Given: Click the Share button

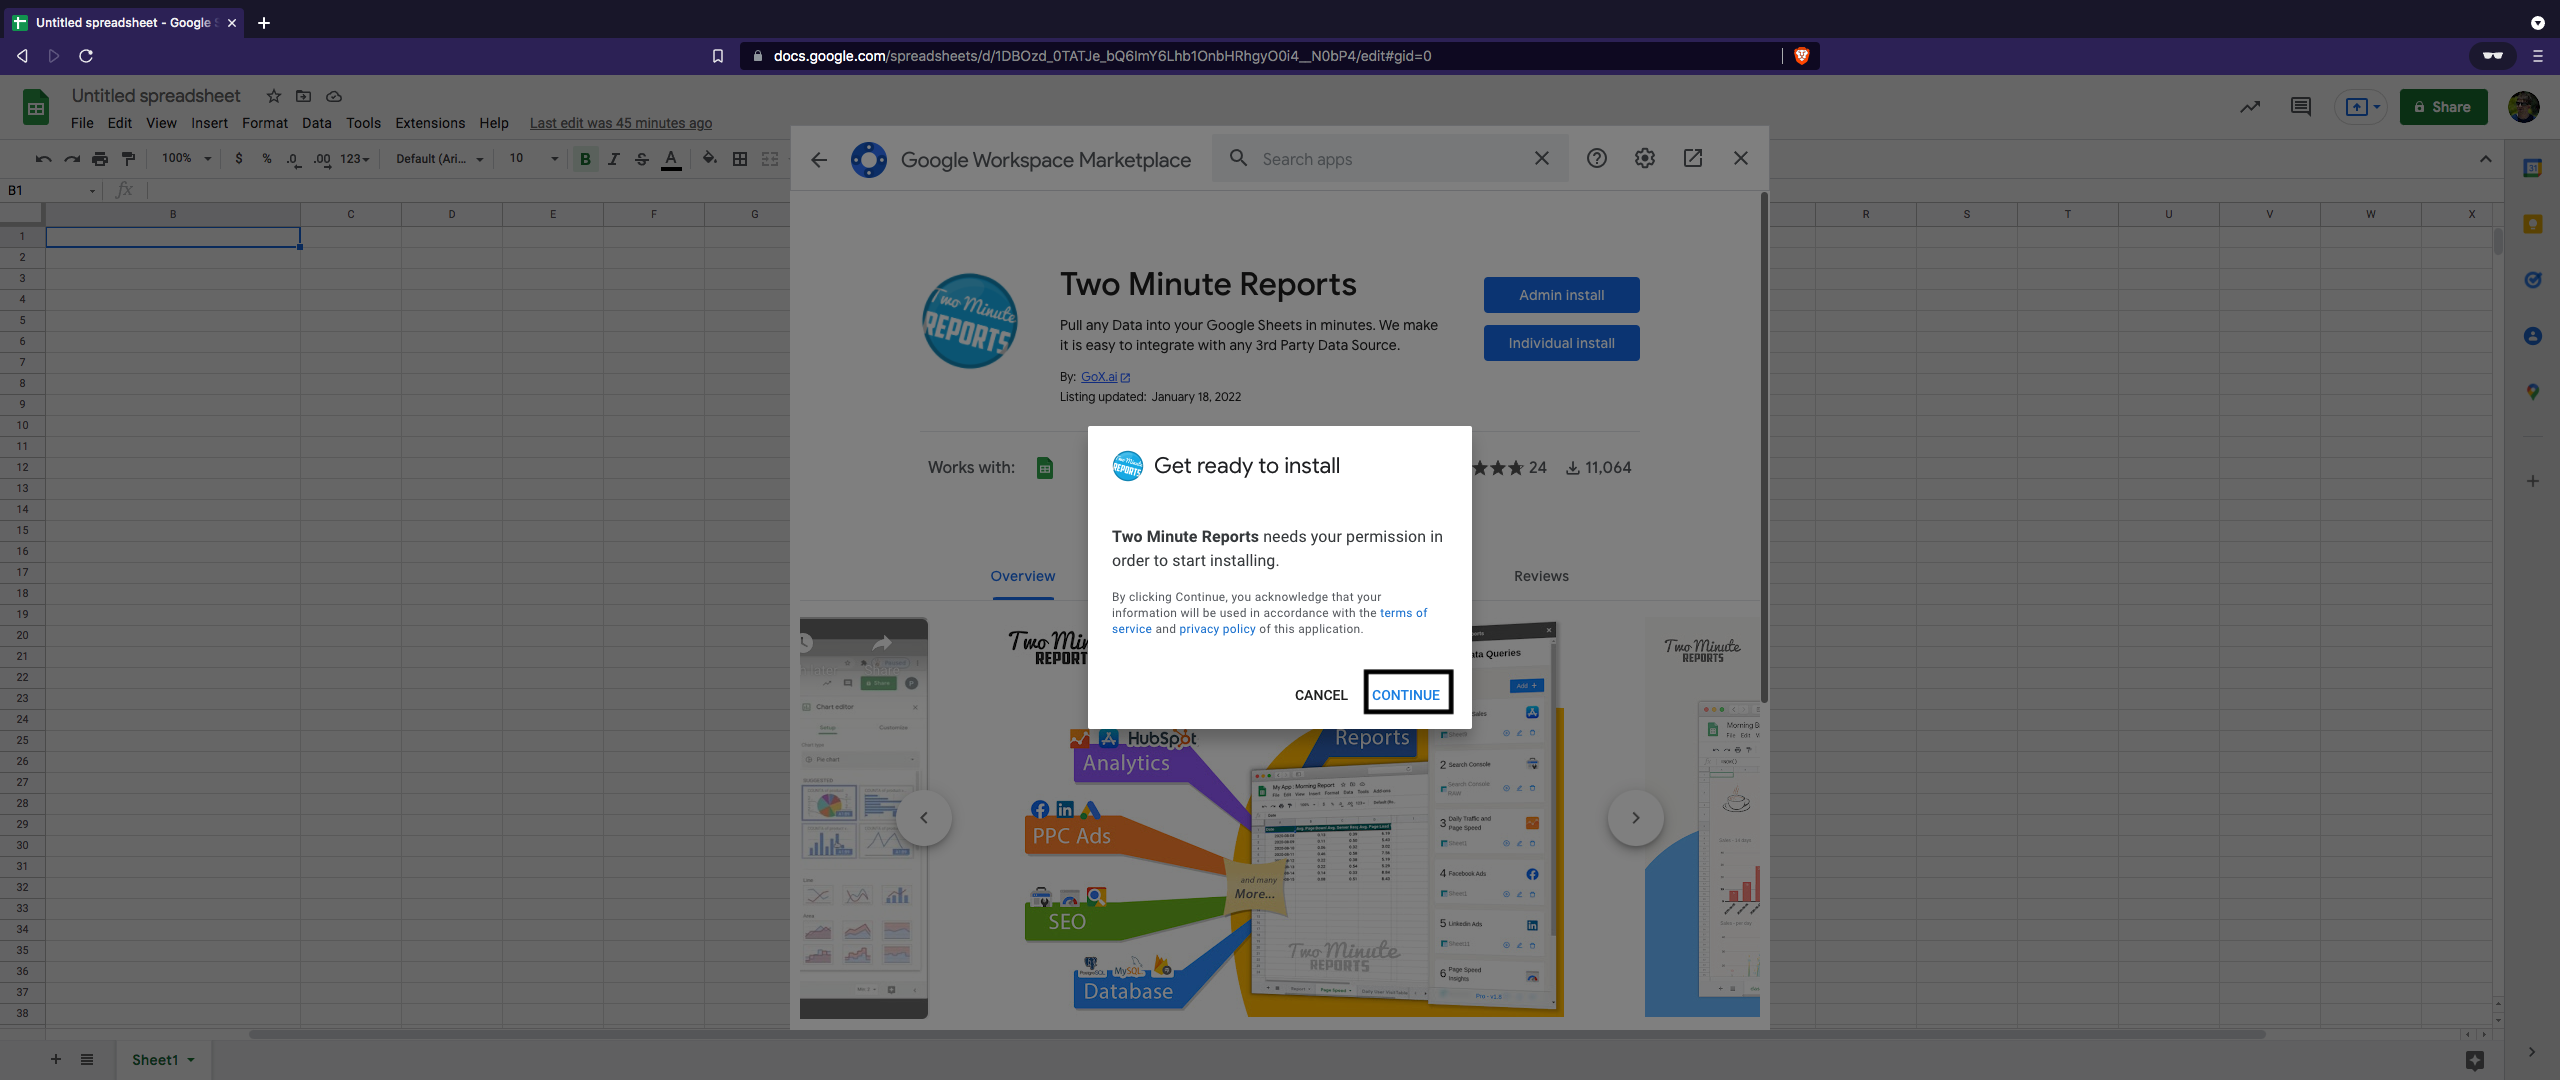Looking at the screenshot, I should click(2443, 107).
